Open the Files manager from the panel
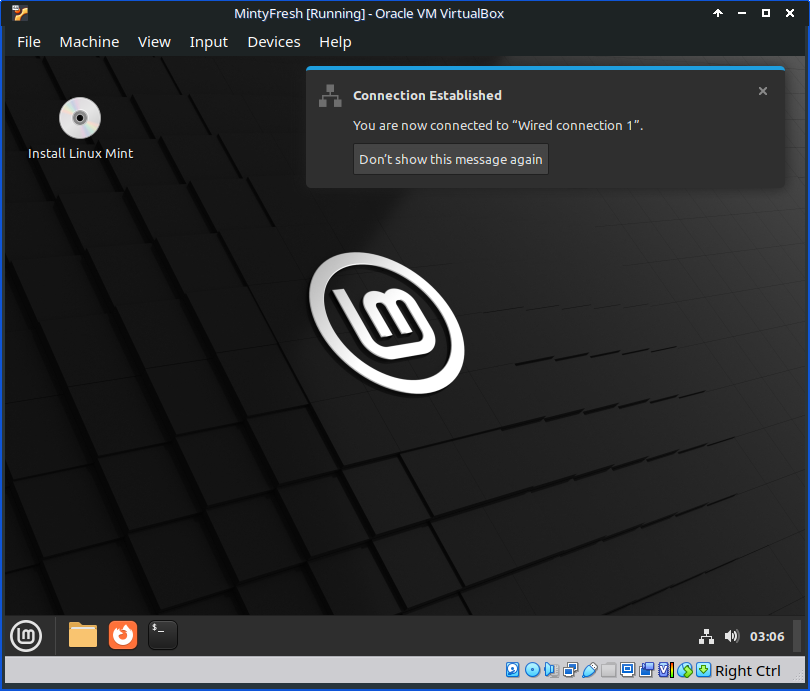This screenshot has width=810, height=691. point(83,635)
